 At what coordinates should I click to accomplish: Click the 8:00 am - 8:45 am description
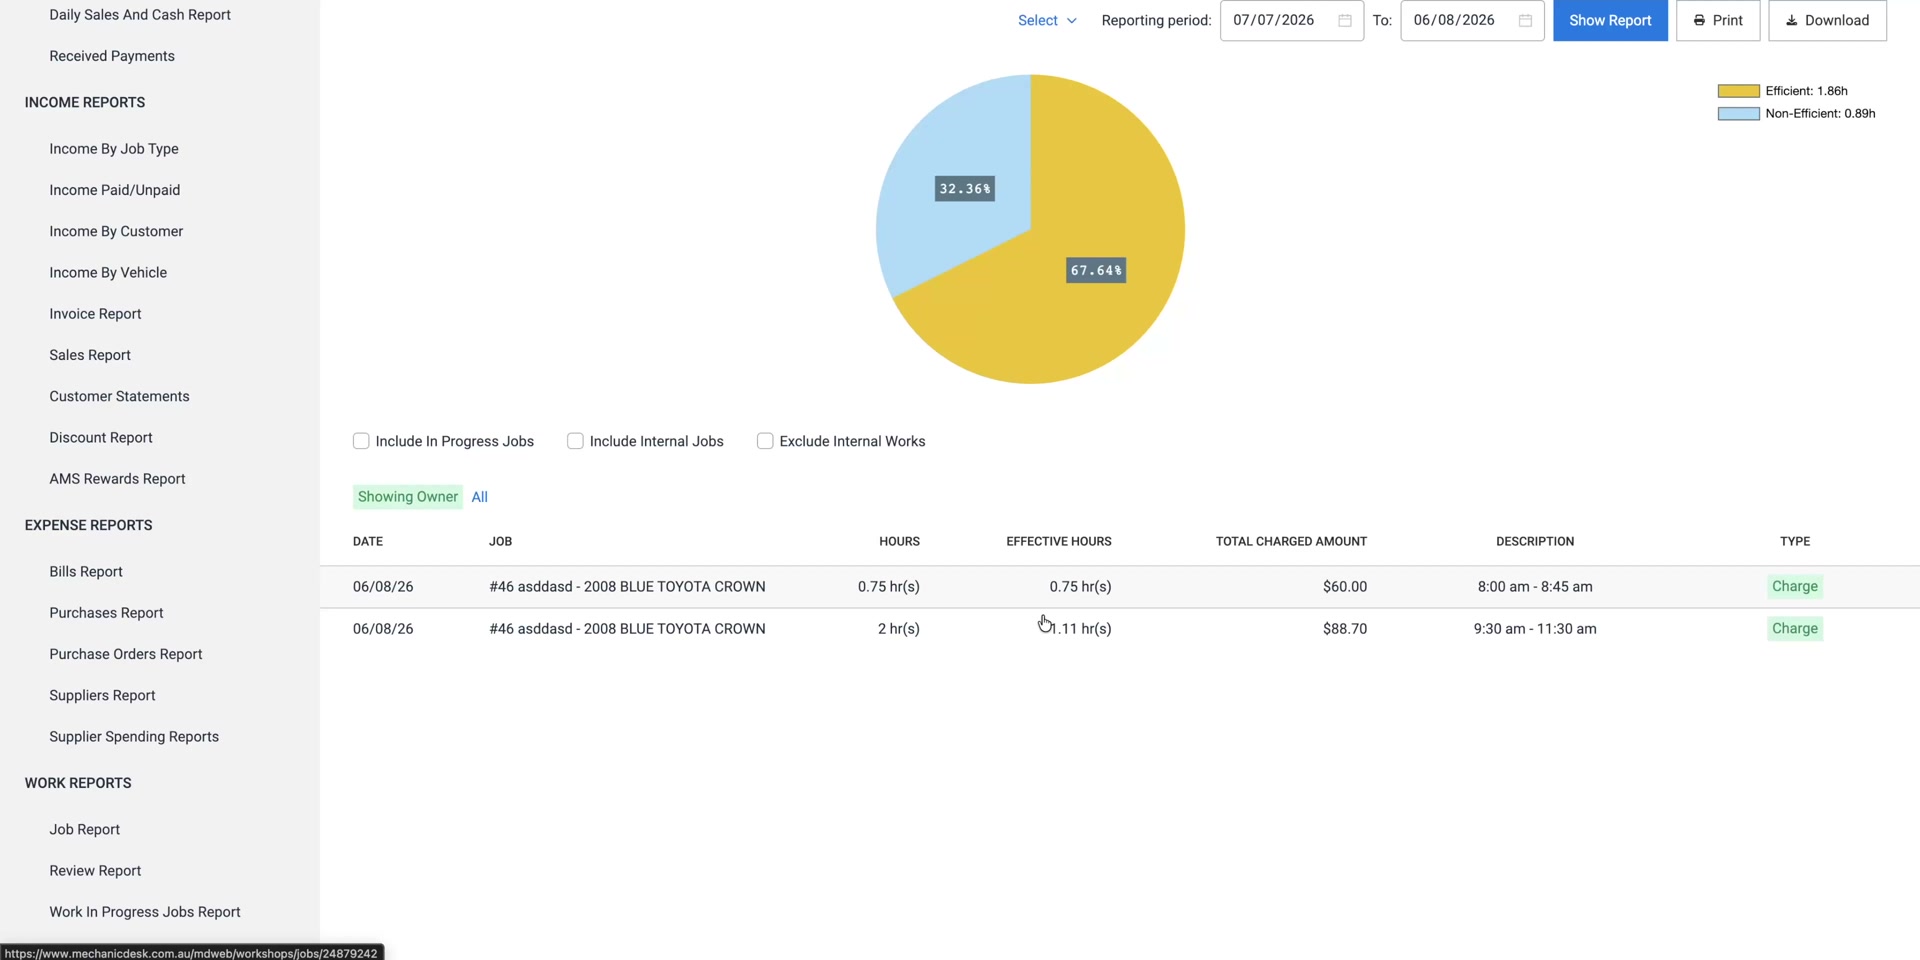[x=1535, y=587]
